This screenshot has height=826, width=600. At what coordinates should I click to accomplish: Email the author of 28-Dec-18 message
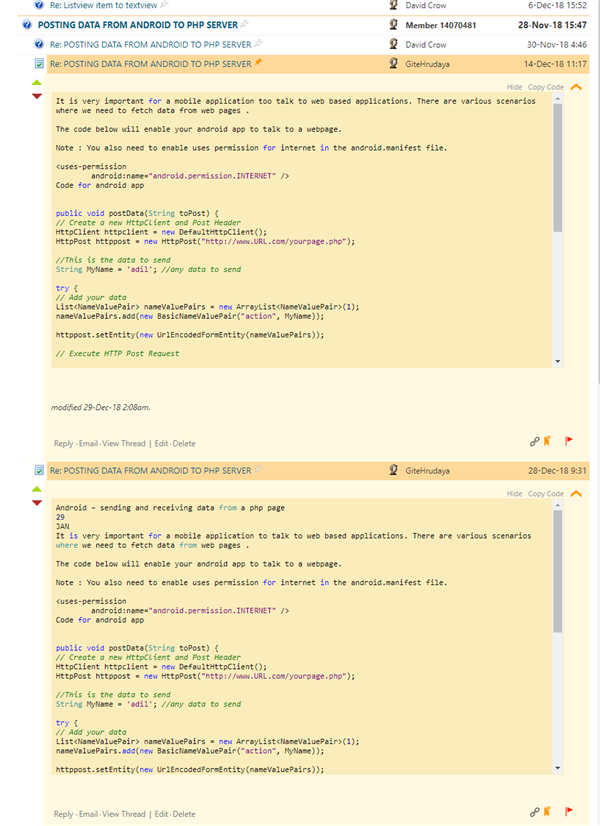click(88, 814)
